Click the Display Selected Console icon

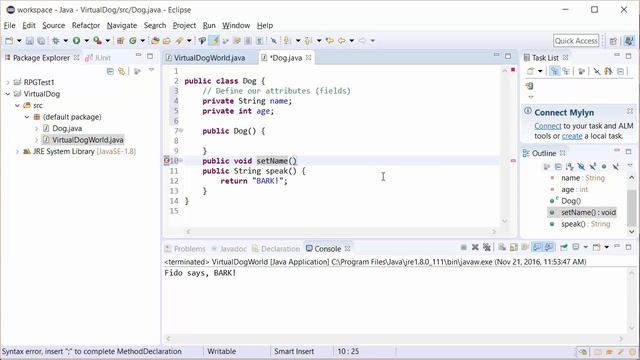[x=576, y=247]
